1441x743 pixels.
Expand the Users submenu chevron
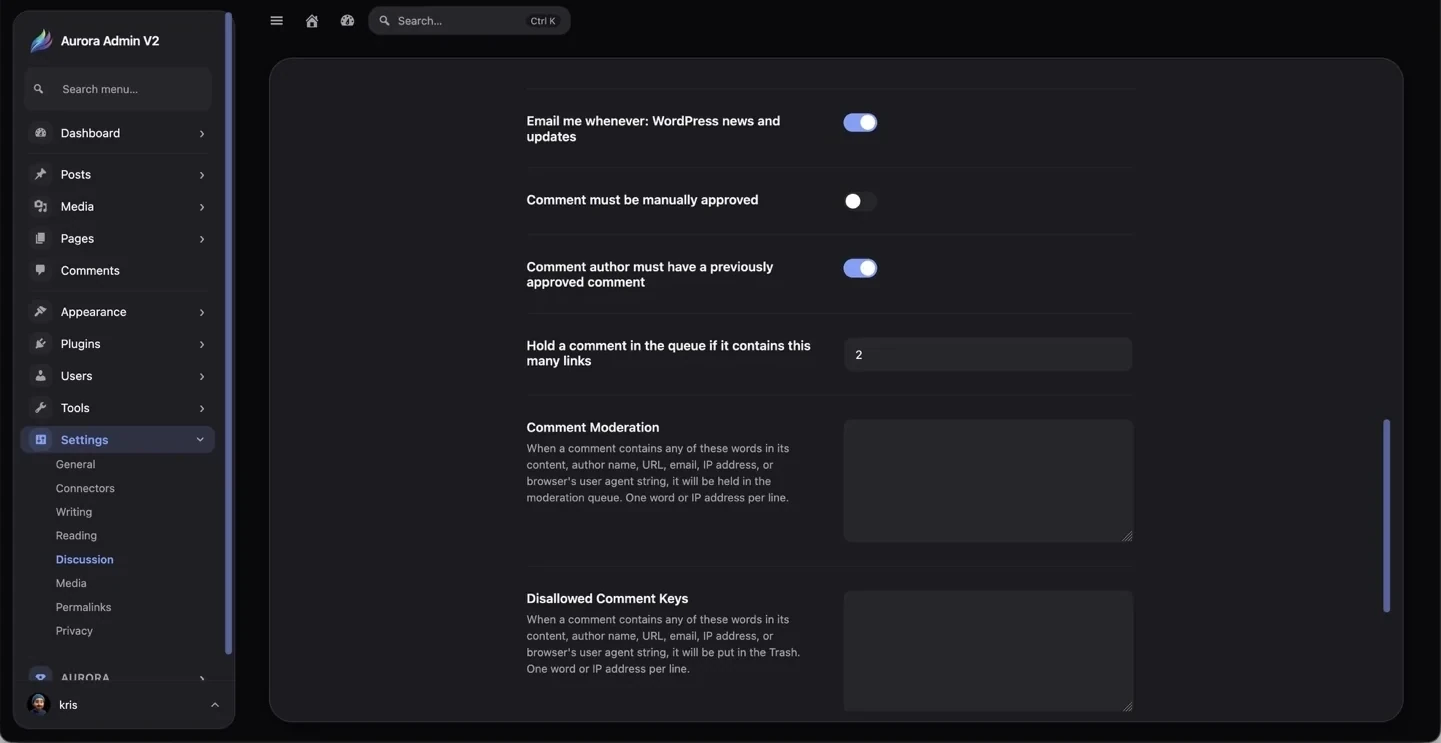click(202, 376)
